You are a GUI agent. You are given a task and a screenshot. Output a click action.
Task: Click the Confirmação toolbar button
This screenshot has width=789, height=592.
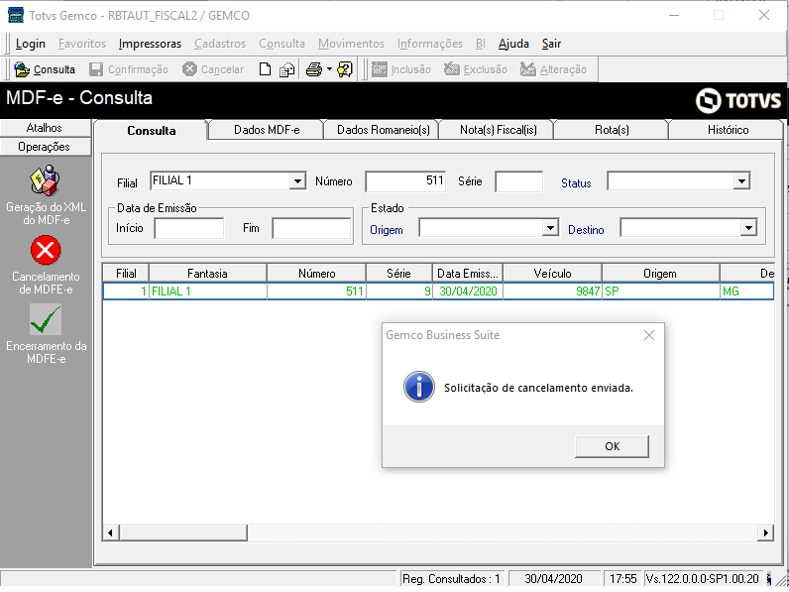[129, 69]
